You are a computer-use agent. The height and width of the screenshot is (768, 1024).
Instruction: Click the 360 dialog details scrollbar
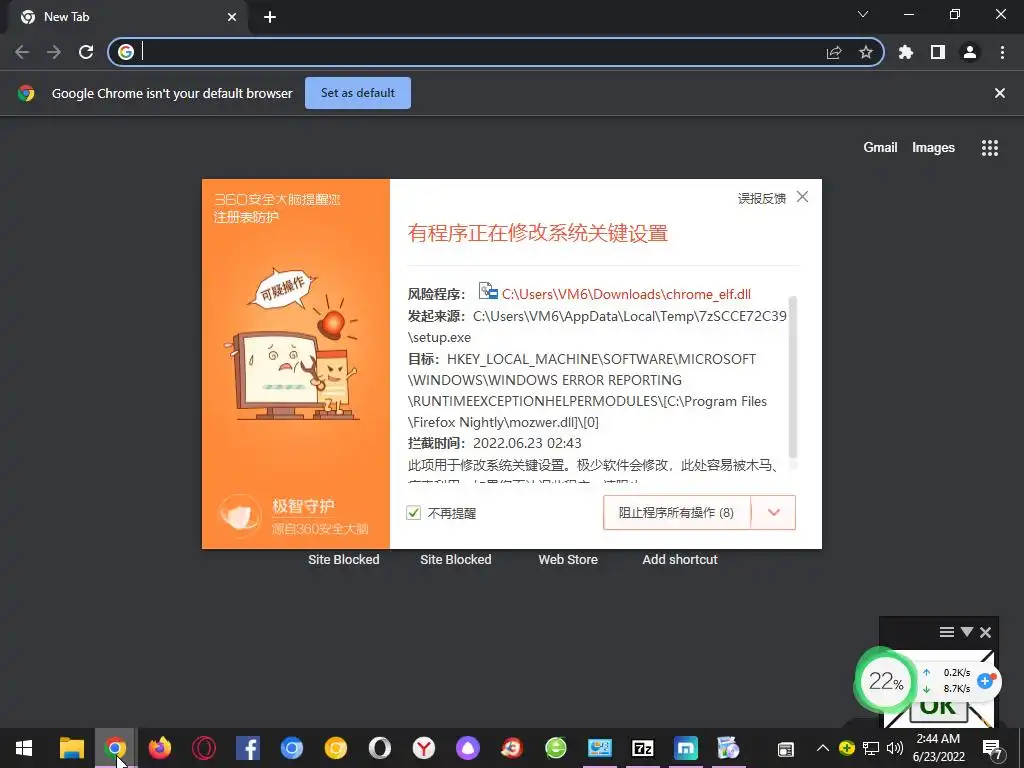point(793,377)
